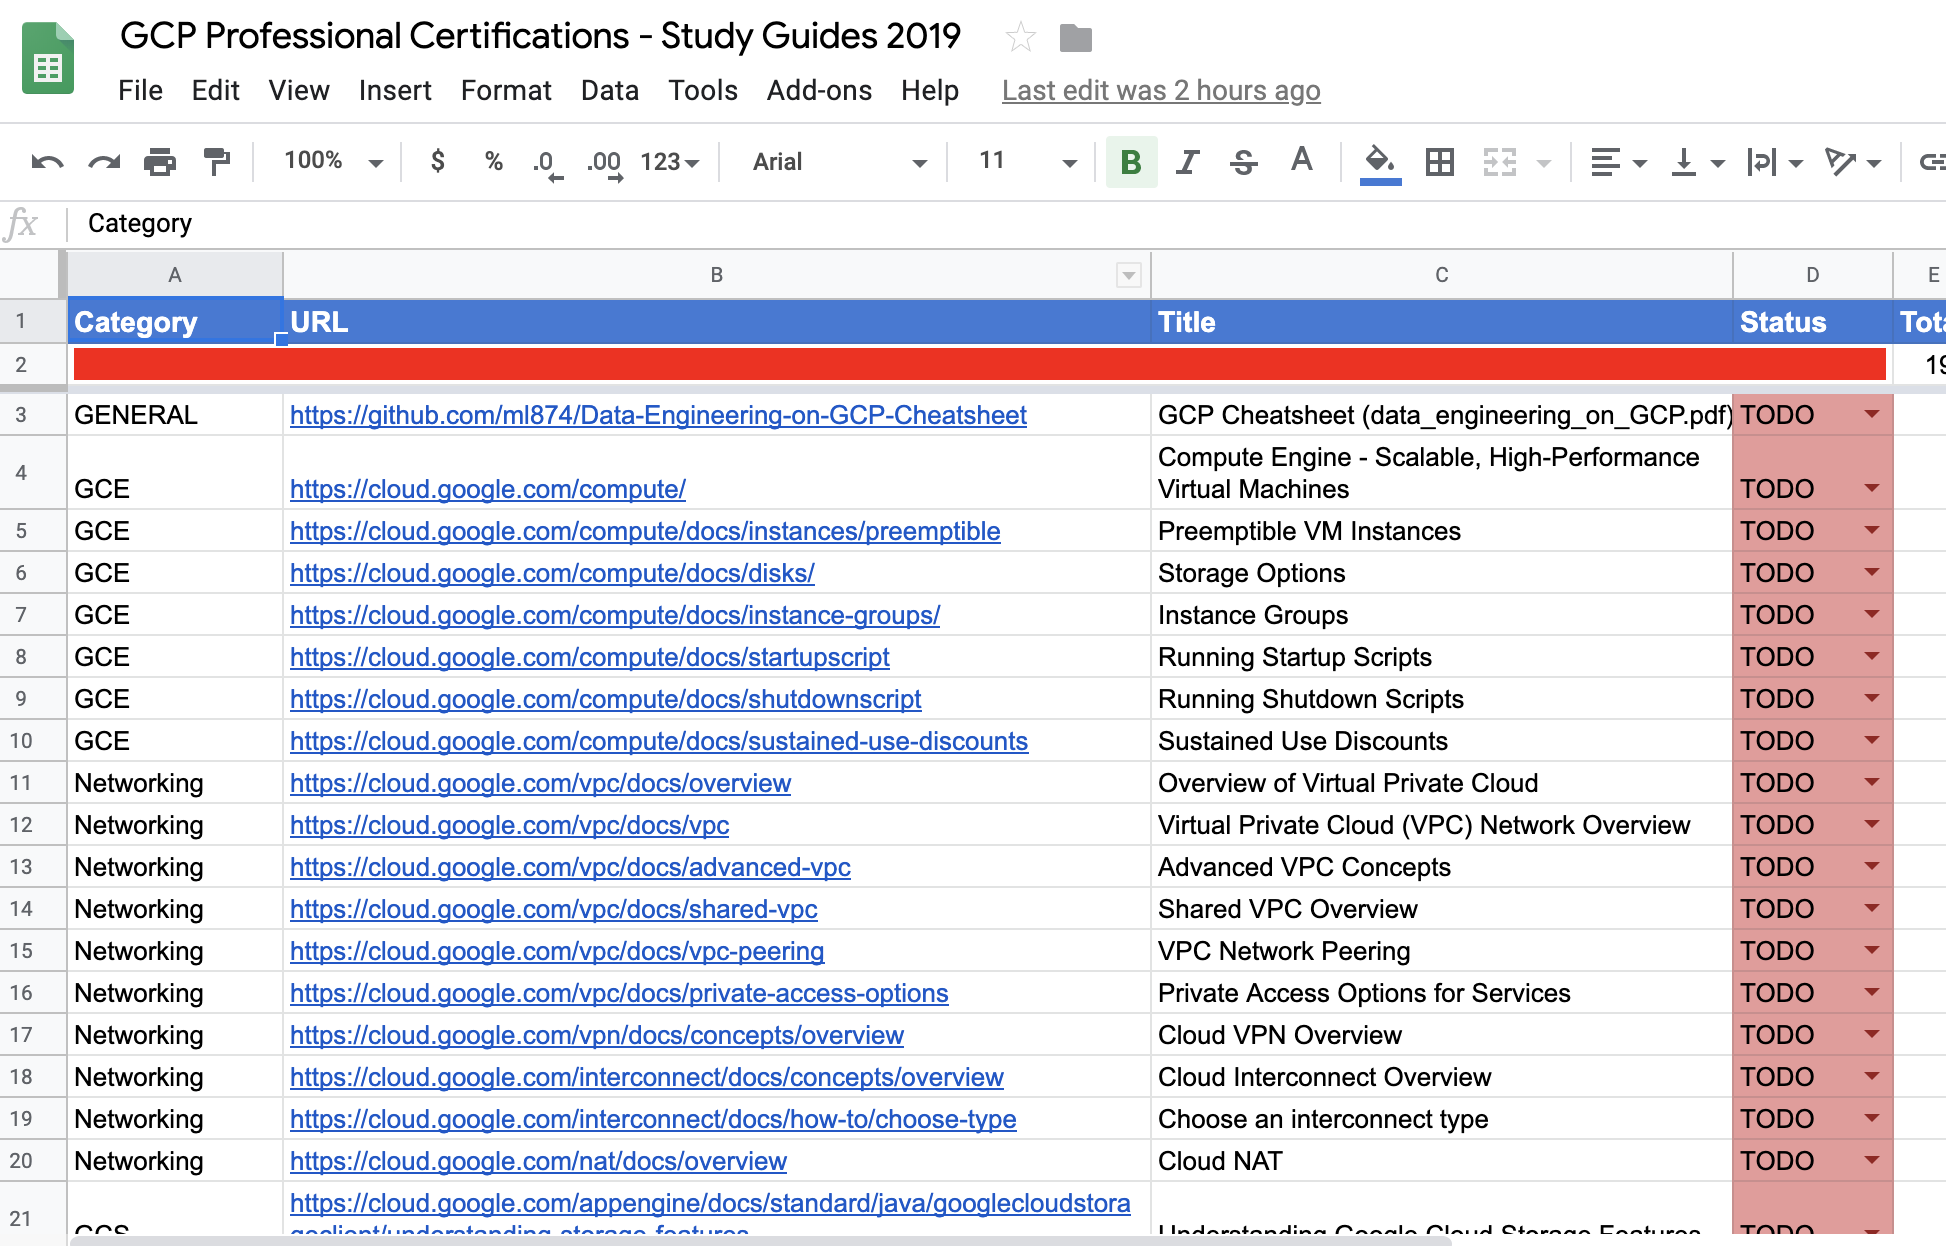This screenshot has height=1246, width=1946.
Task: Click the insert link icon
Action: coord(1931,162)
